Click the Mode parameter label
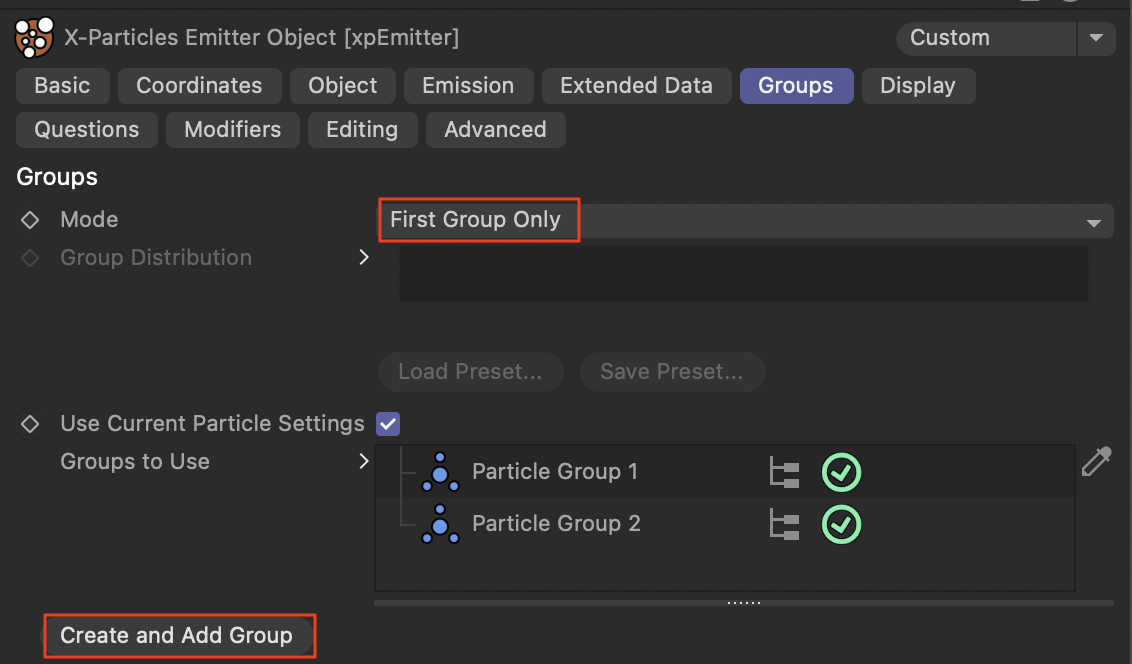The height and width of the screenshot is (664, 1132). pos(90,219)
